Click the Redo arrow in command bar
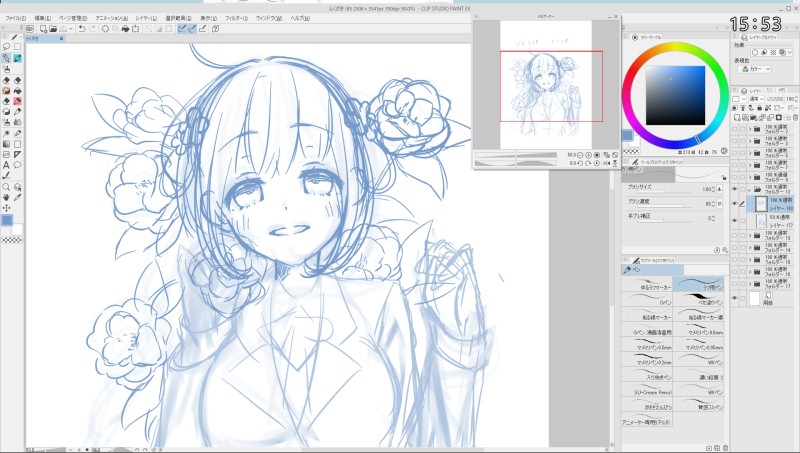Screen dimensions: 800x453 pos(92,29)
